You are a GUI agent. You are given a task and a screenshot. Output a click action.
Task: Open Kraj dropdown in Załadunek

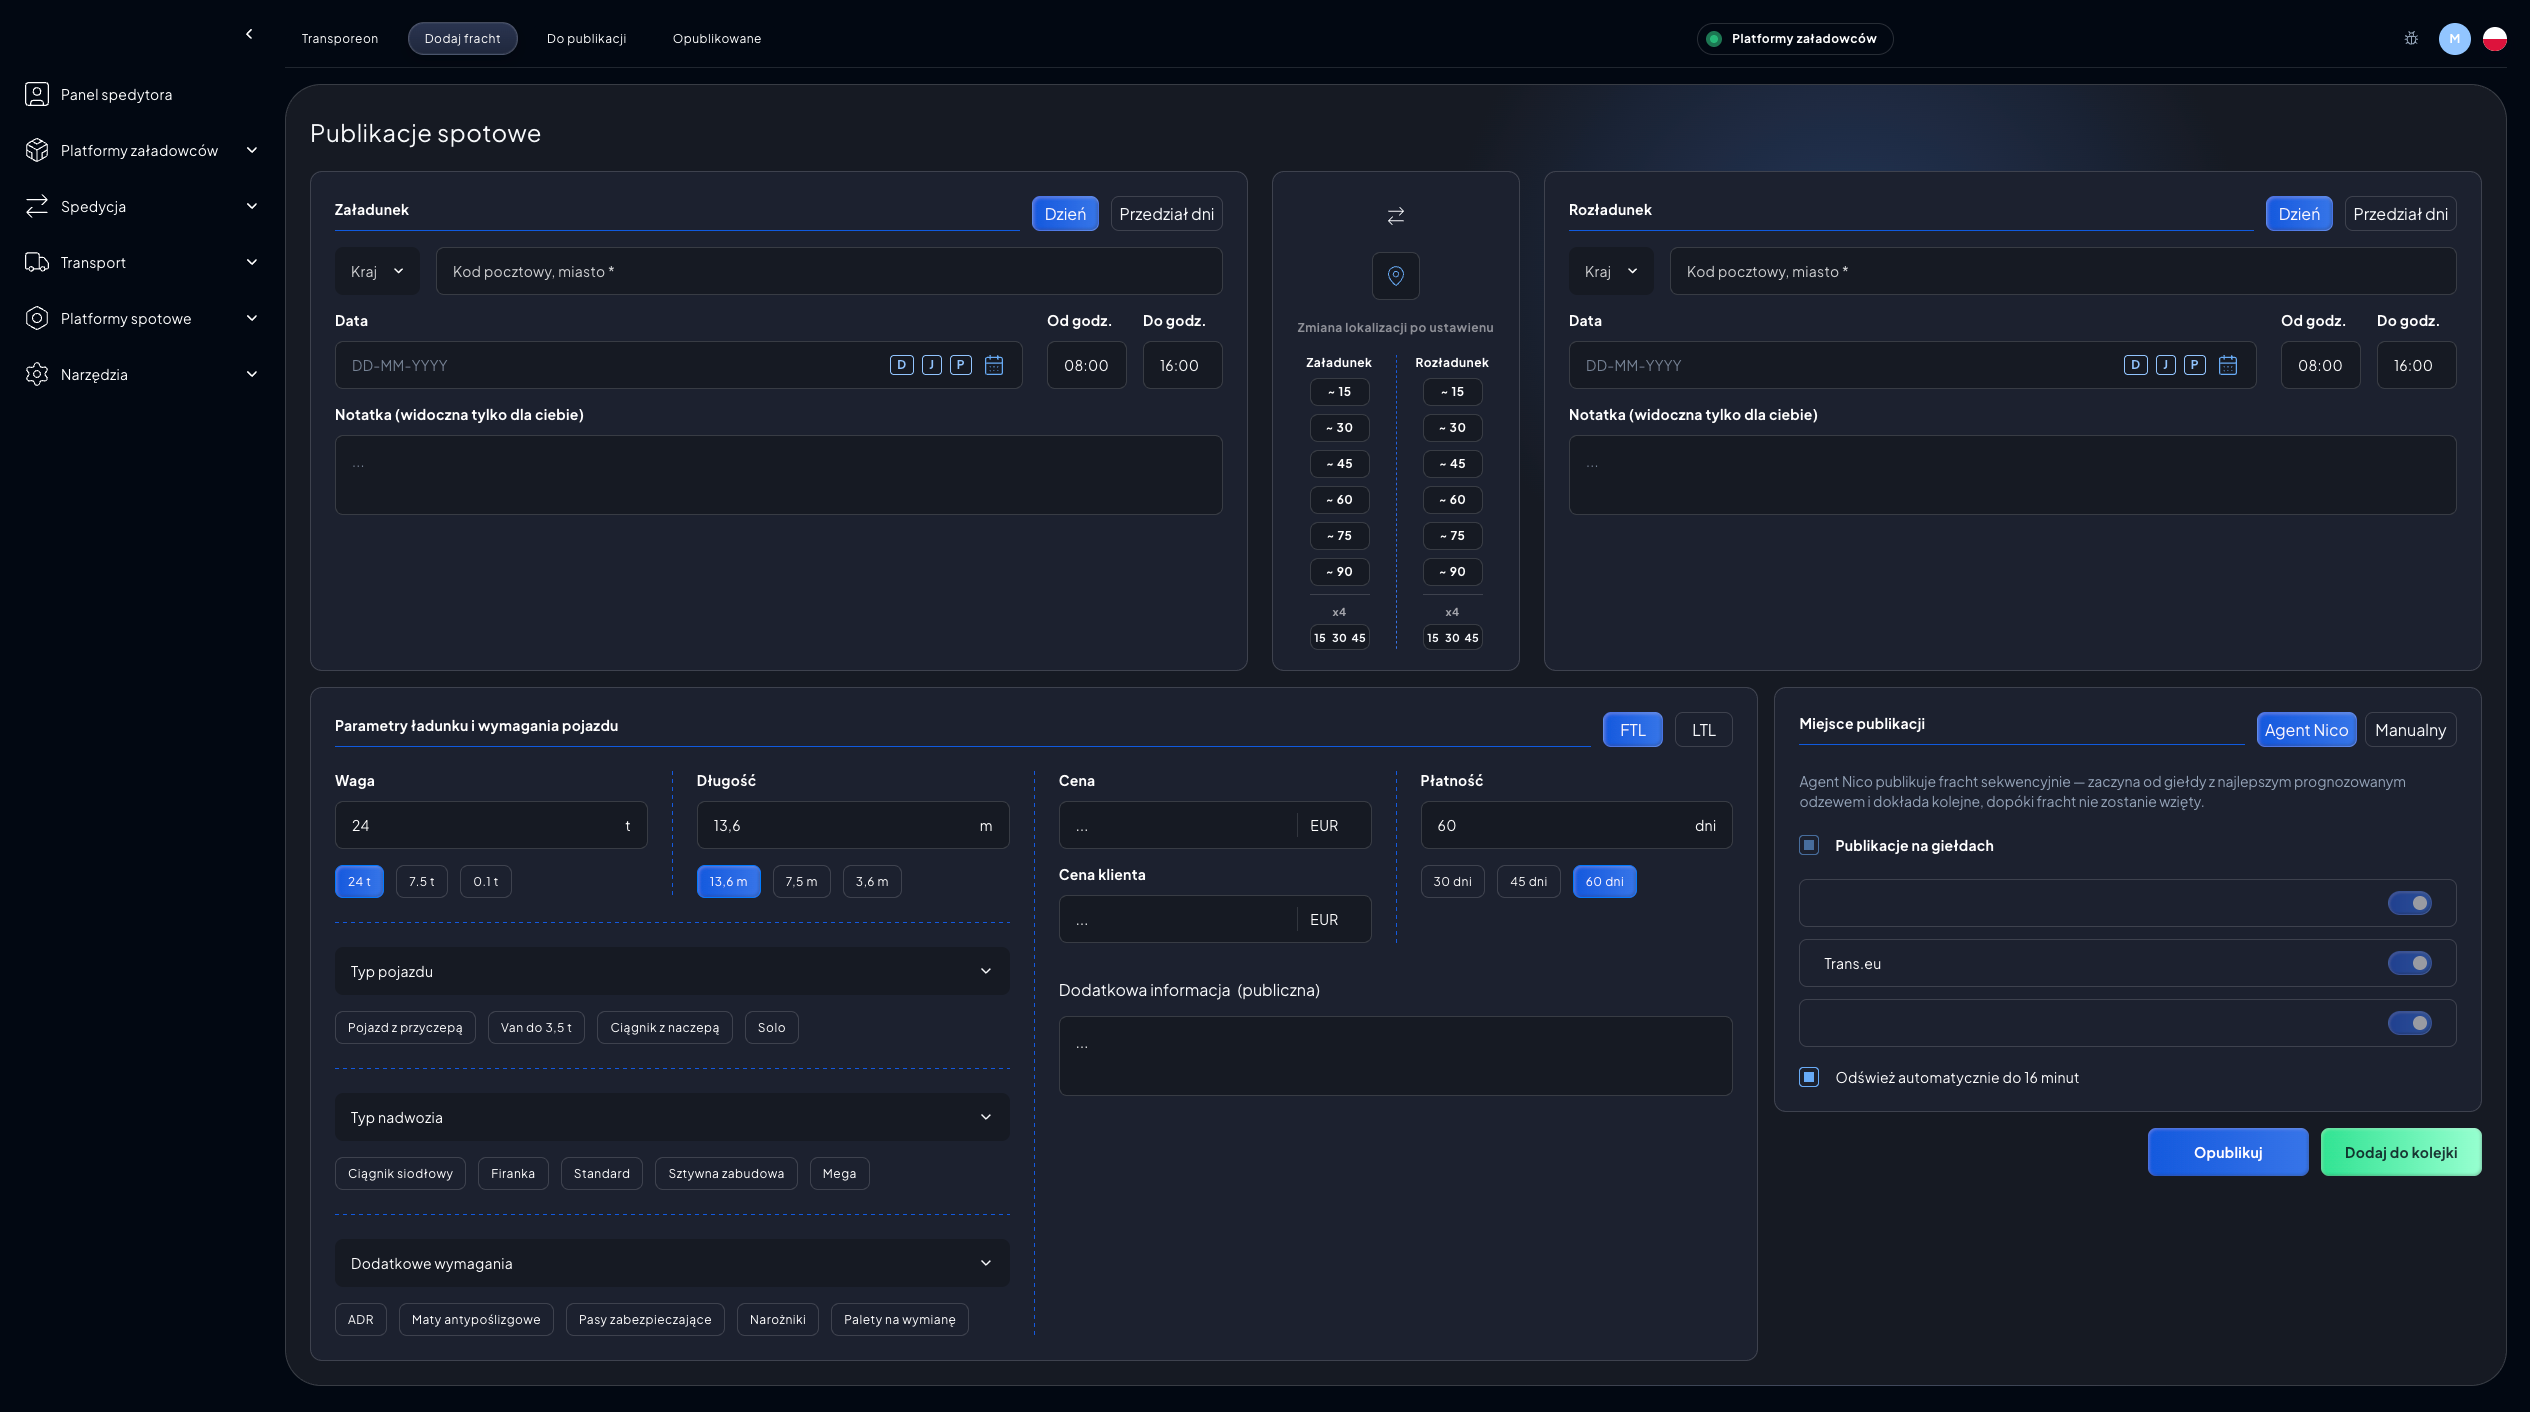[x=378, y=271]
